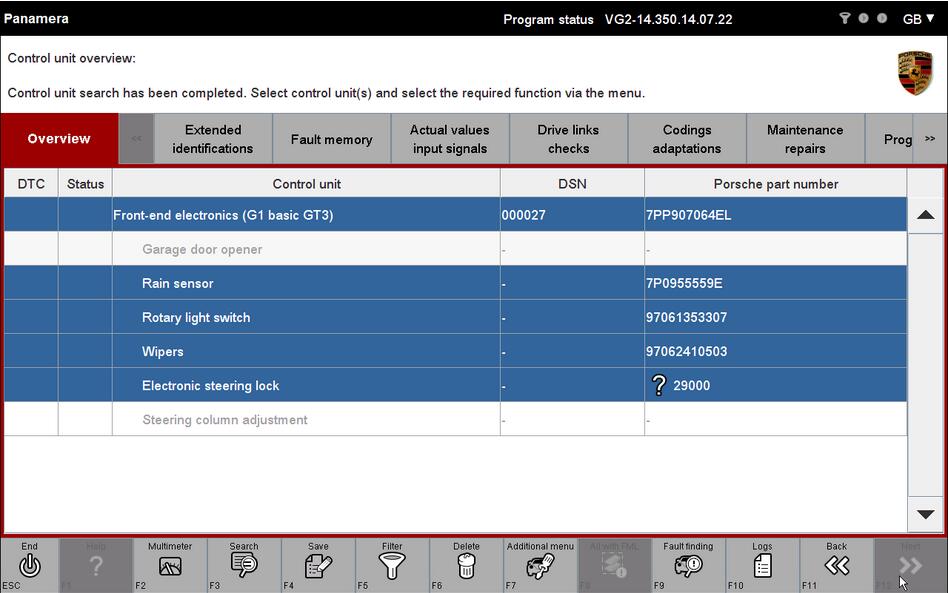The image size is (948, 593).
Task: Click part number 7PP907064EL
Action: click(689, 215)
